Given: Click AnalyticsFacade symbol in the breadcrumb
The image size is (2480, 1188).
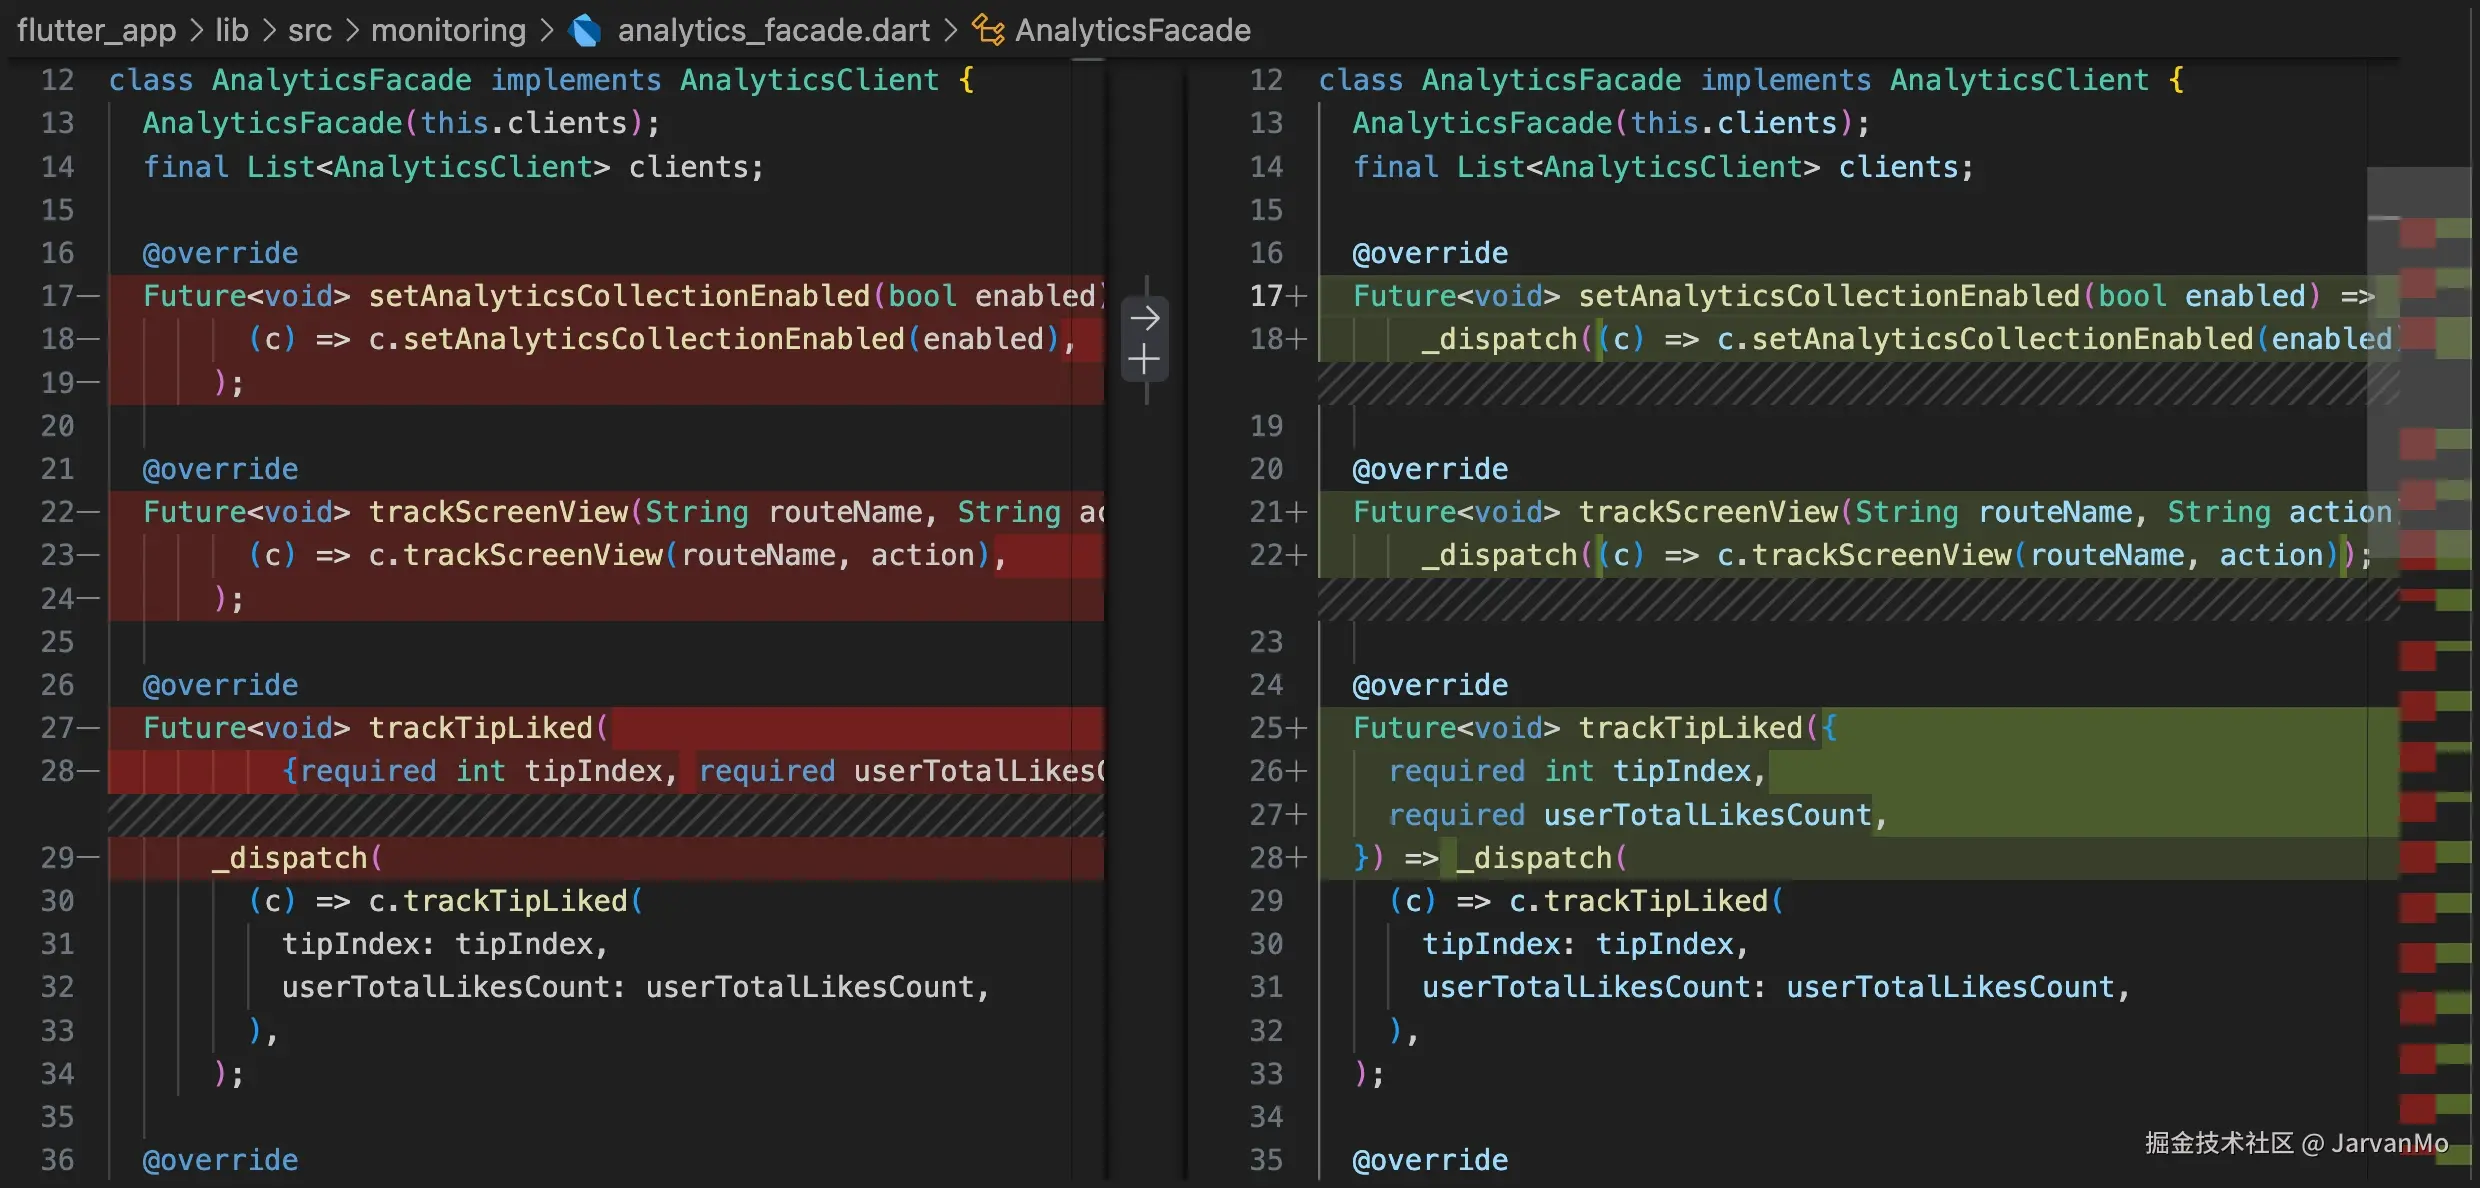Looking at the screenshot, I should 1132,31.
